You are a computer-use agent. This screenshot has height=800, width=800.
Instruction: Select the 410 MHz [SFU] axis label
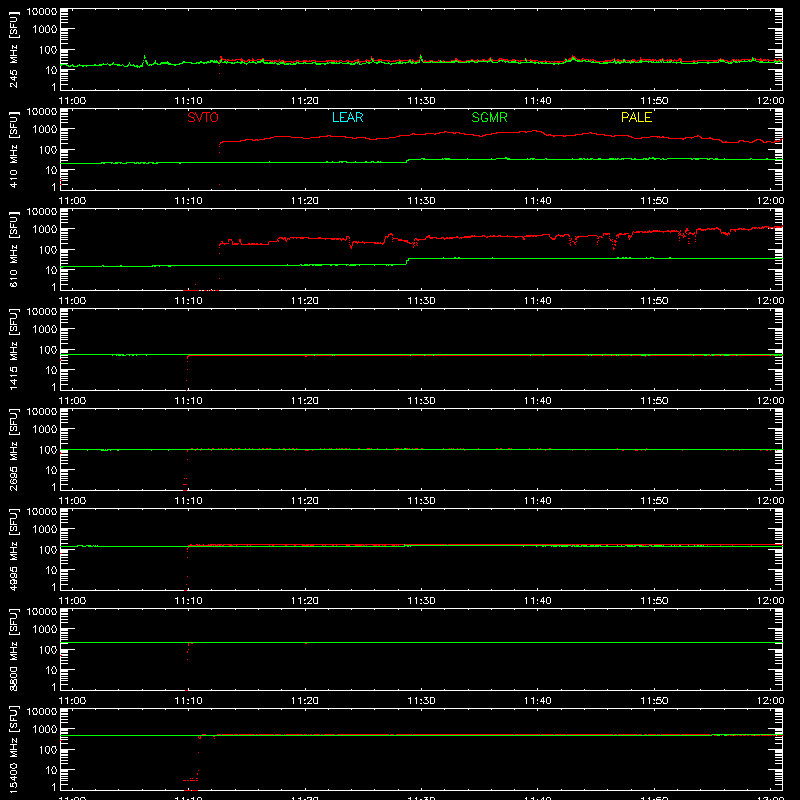(14, 151)
